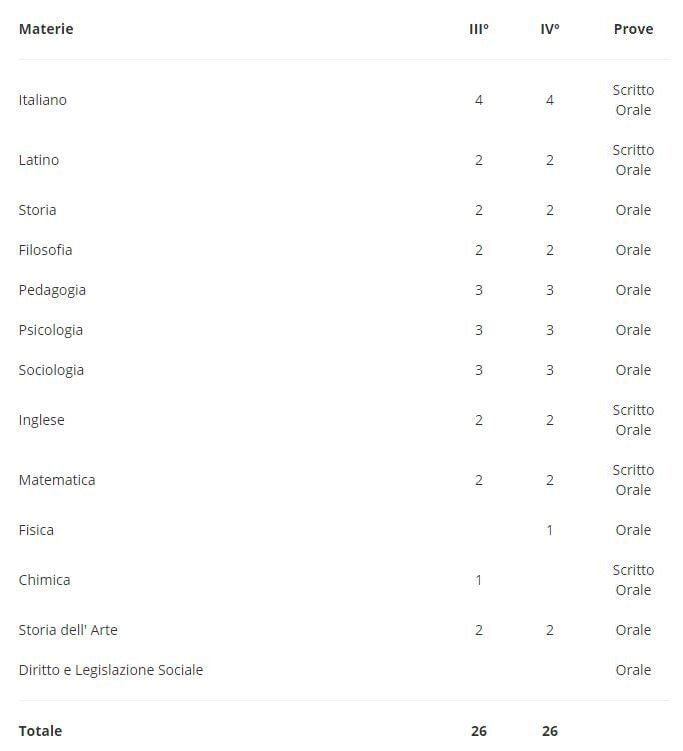Click the Psicologia row label
This screenshot has height=751, width=683.
[x=51, y=330]
